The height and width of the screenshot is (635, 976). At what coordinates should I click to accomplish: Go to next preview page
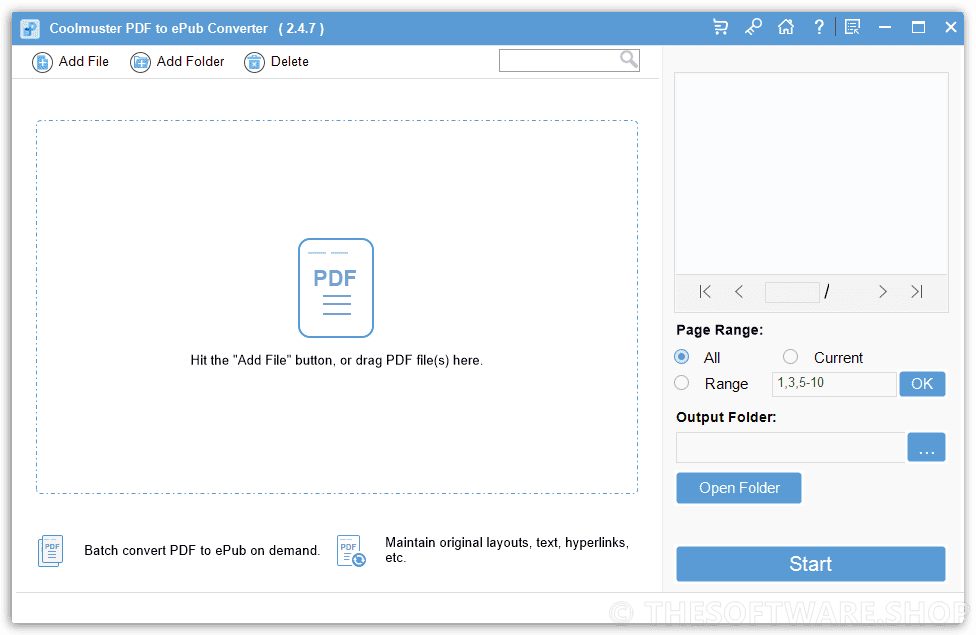pyautogui.click(x=882, y=291)
